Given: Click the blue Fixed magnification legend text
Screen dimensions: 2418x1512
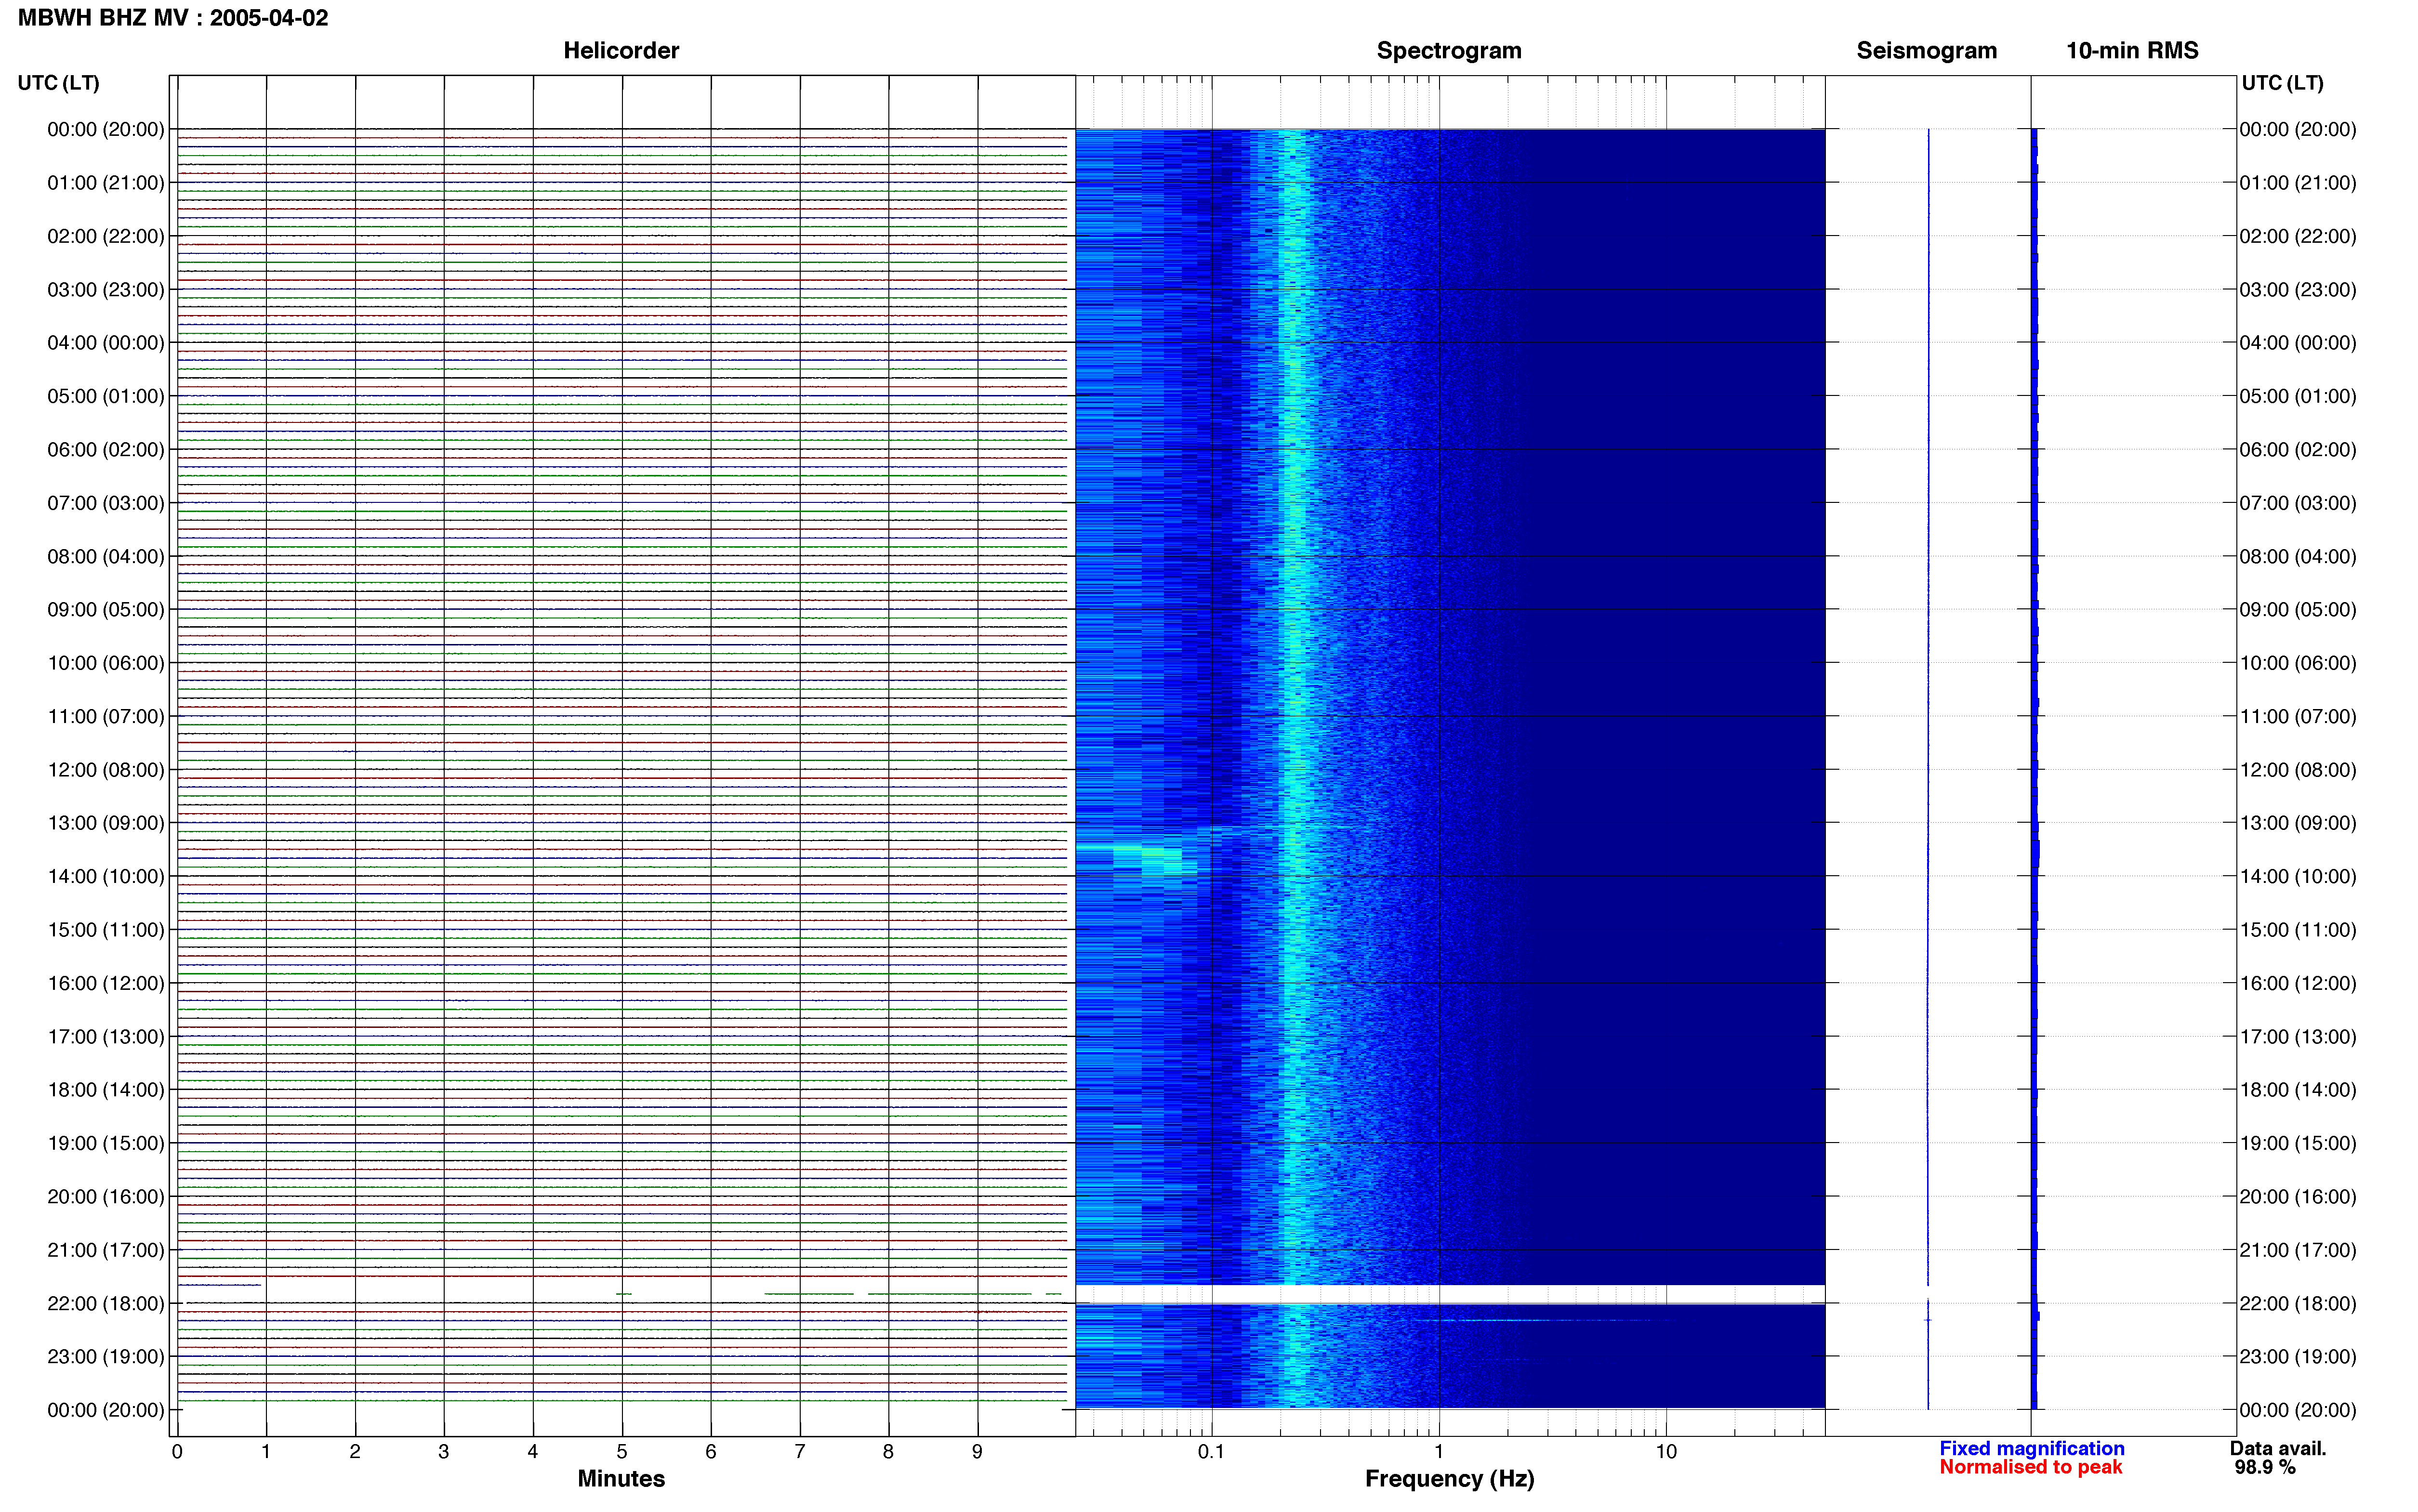Looking at the screenshot, I should (2031, 1448).
